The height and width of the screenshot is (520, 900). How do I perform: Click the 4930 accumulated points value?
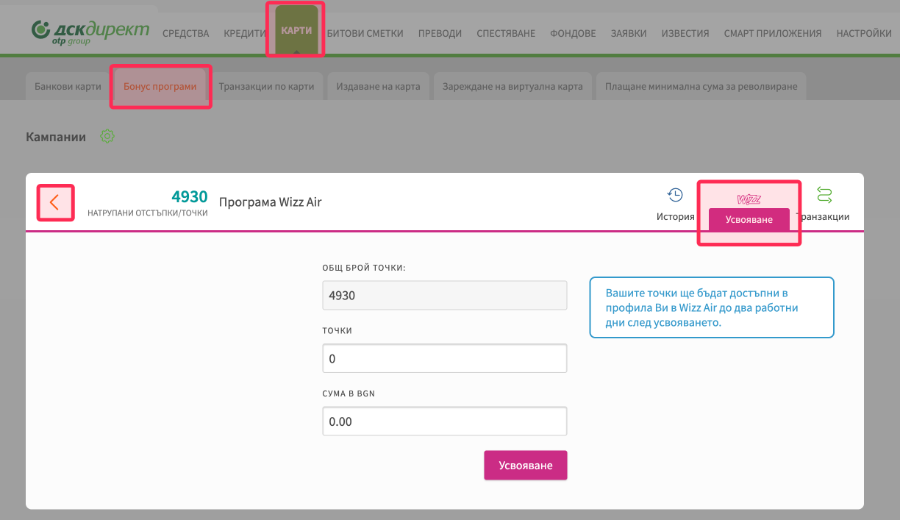[x=189, y=196]
